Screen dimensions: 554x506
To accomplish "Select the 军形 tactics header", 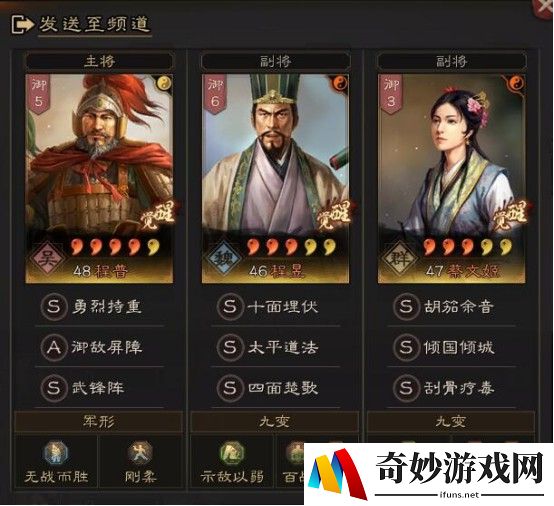I will 99,422.
